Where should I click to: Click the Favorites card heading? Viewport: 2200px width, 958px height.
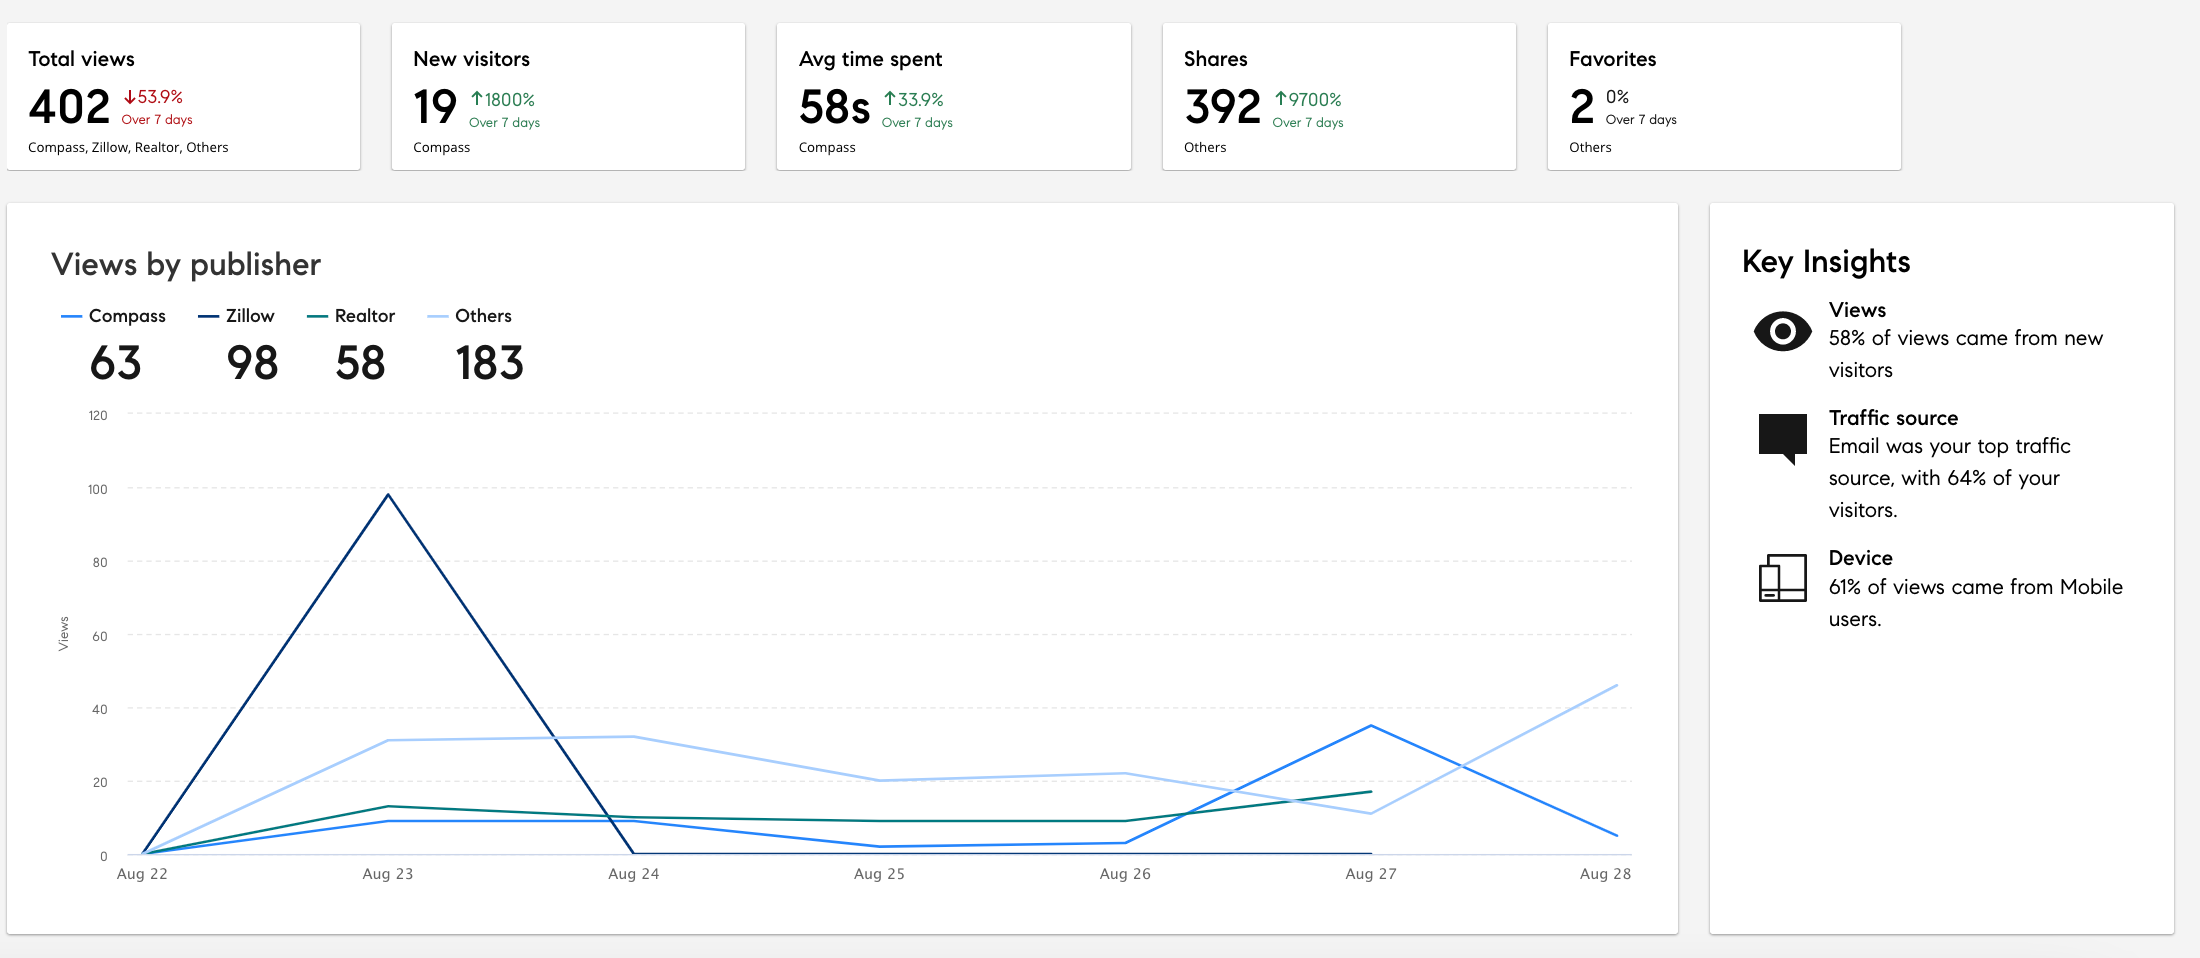[1612, 59]
